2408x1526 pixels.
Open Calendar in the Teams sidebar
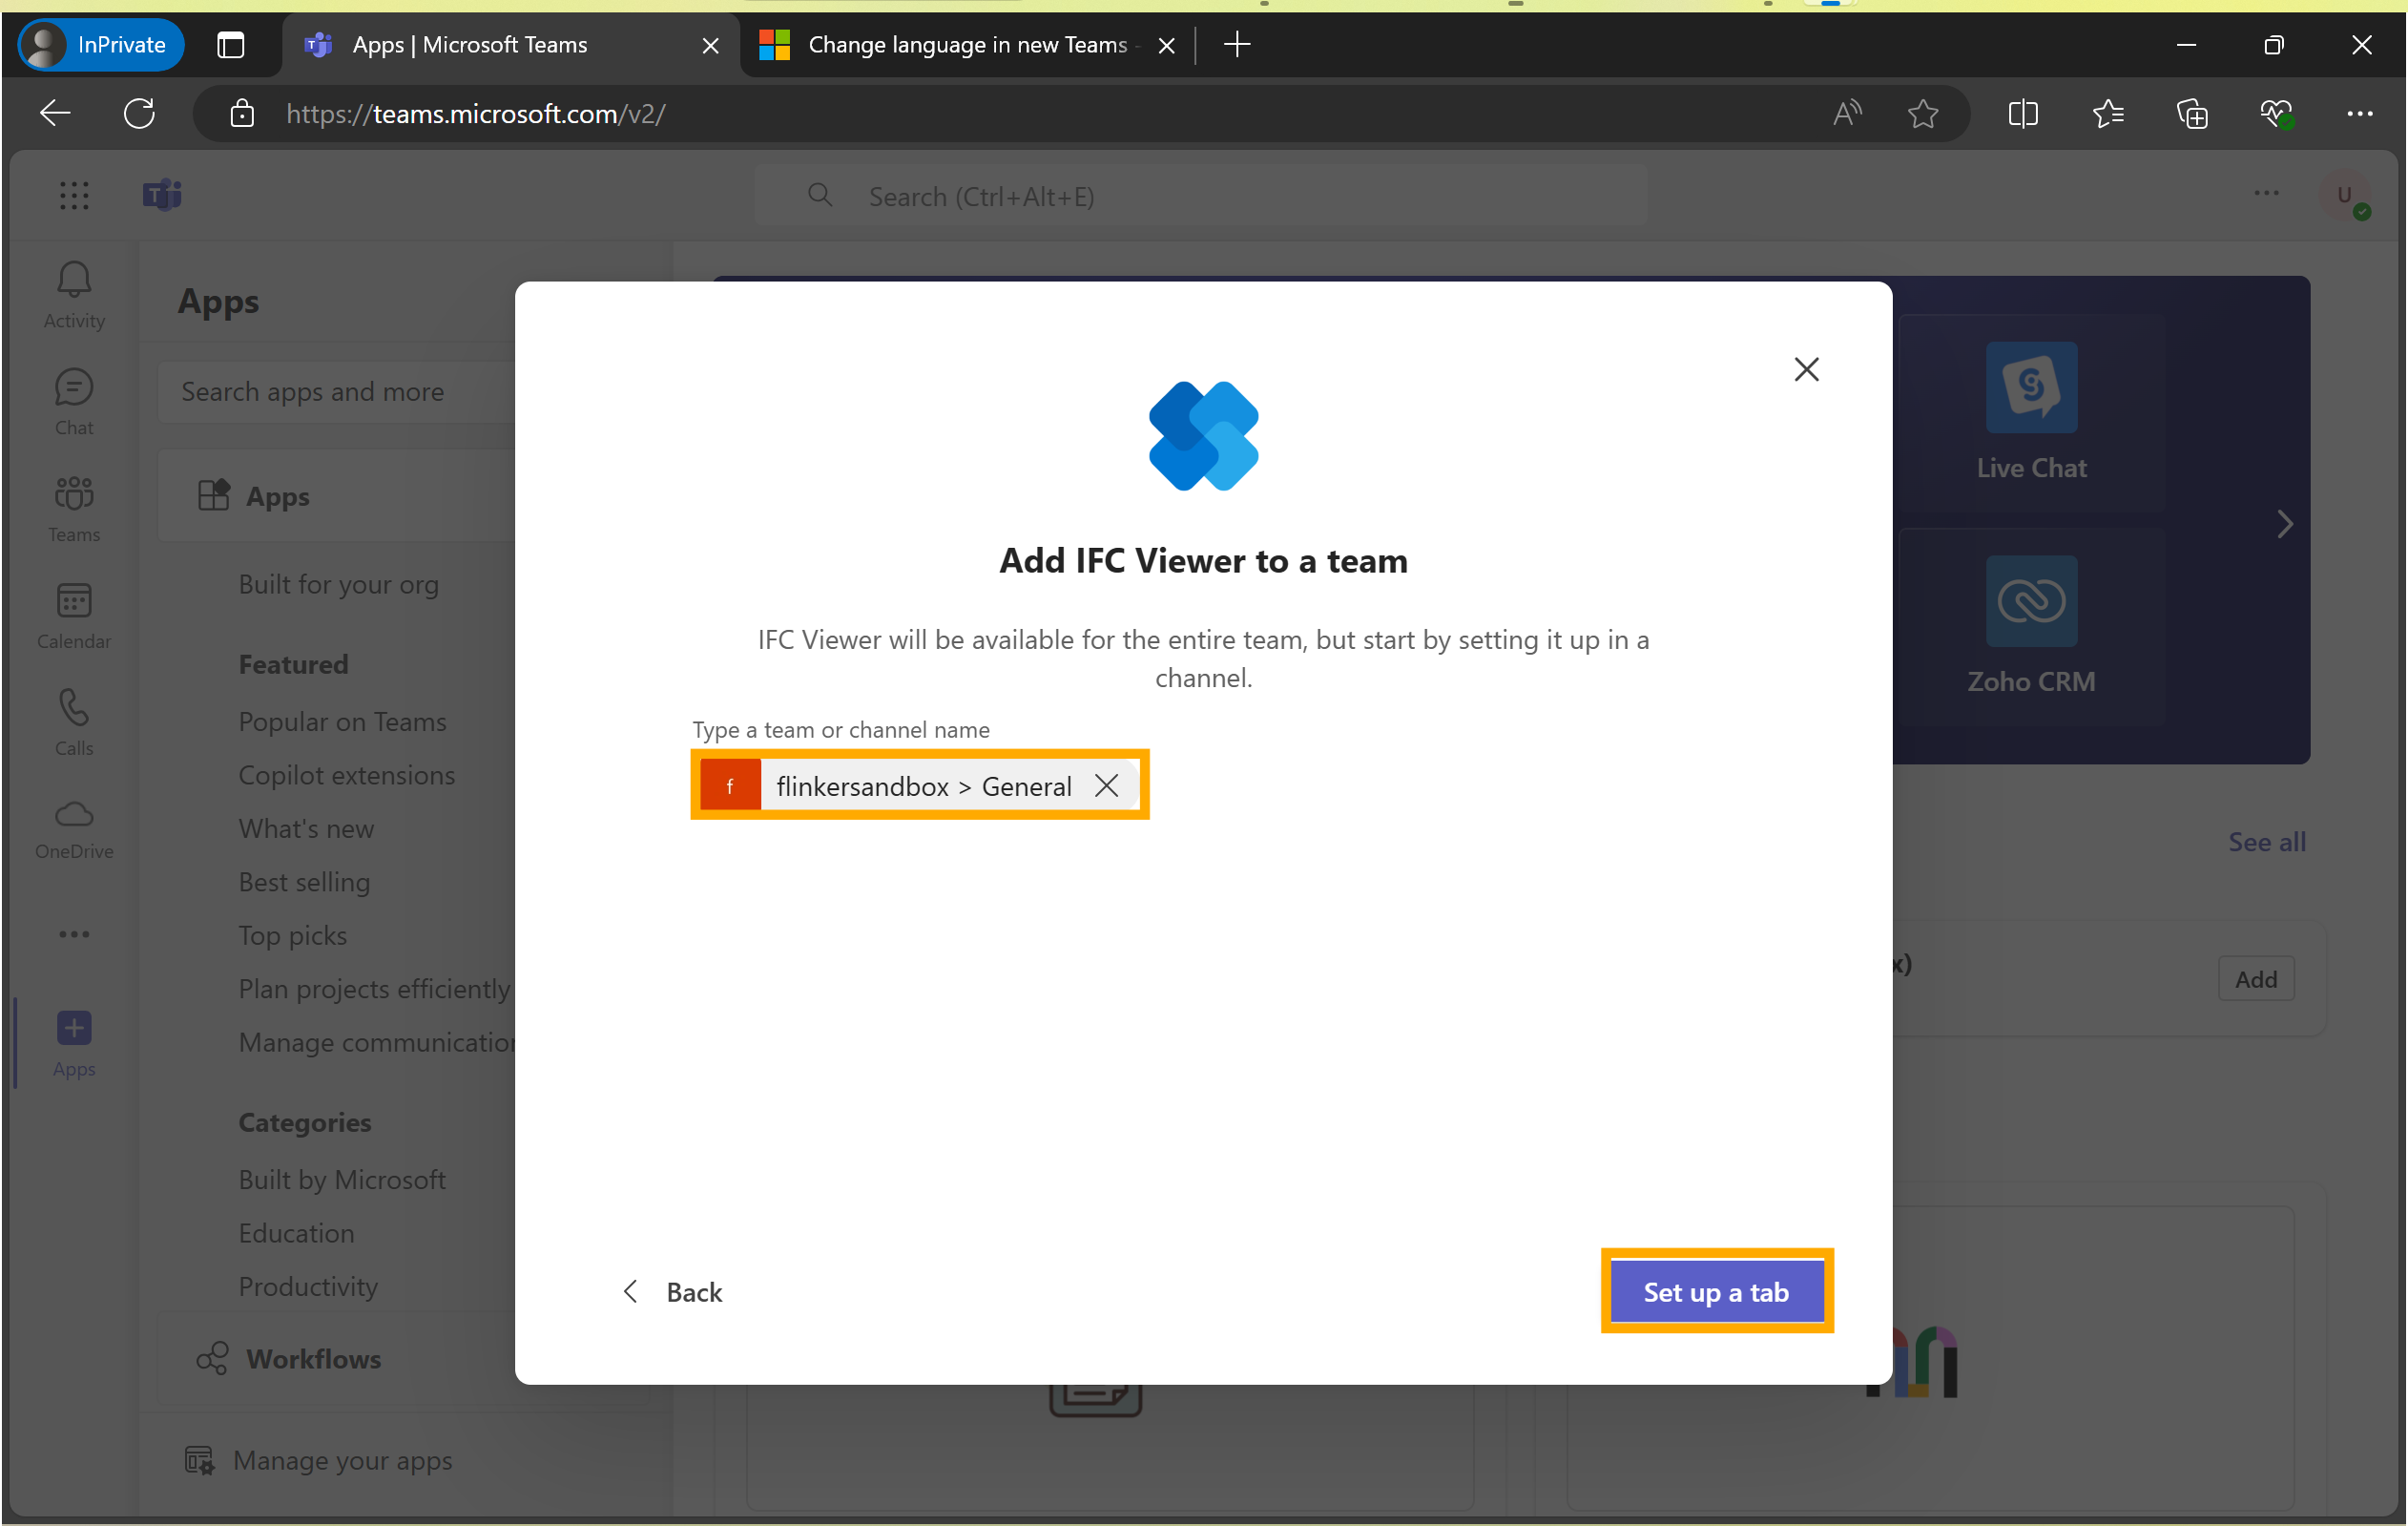(x=74, y=616)
